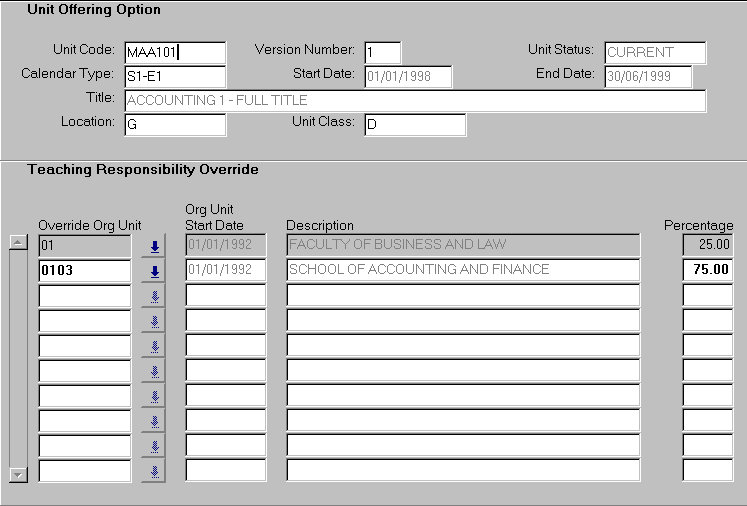Click the Percentage field showing 25.00

point(708,245)
